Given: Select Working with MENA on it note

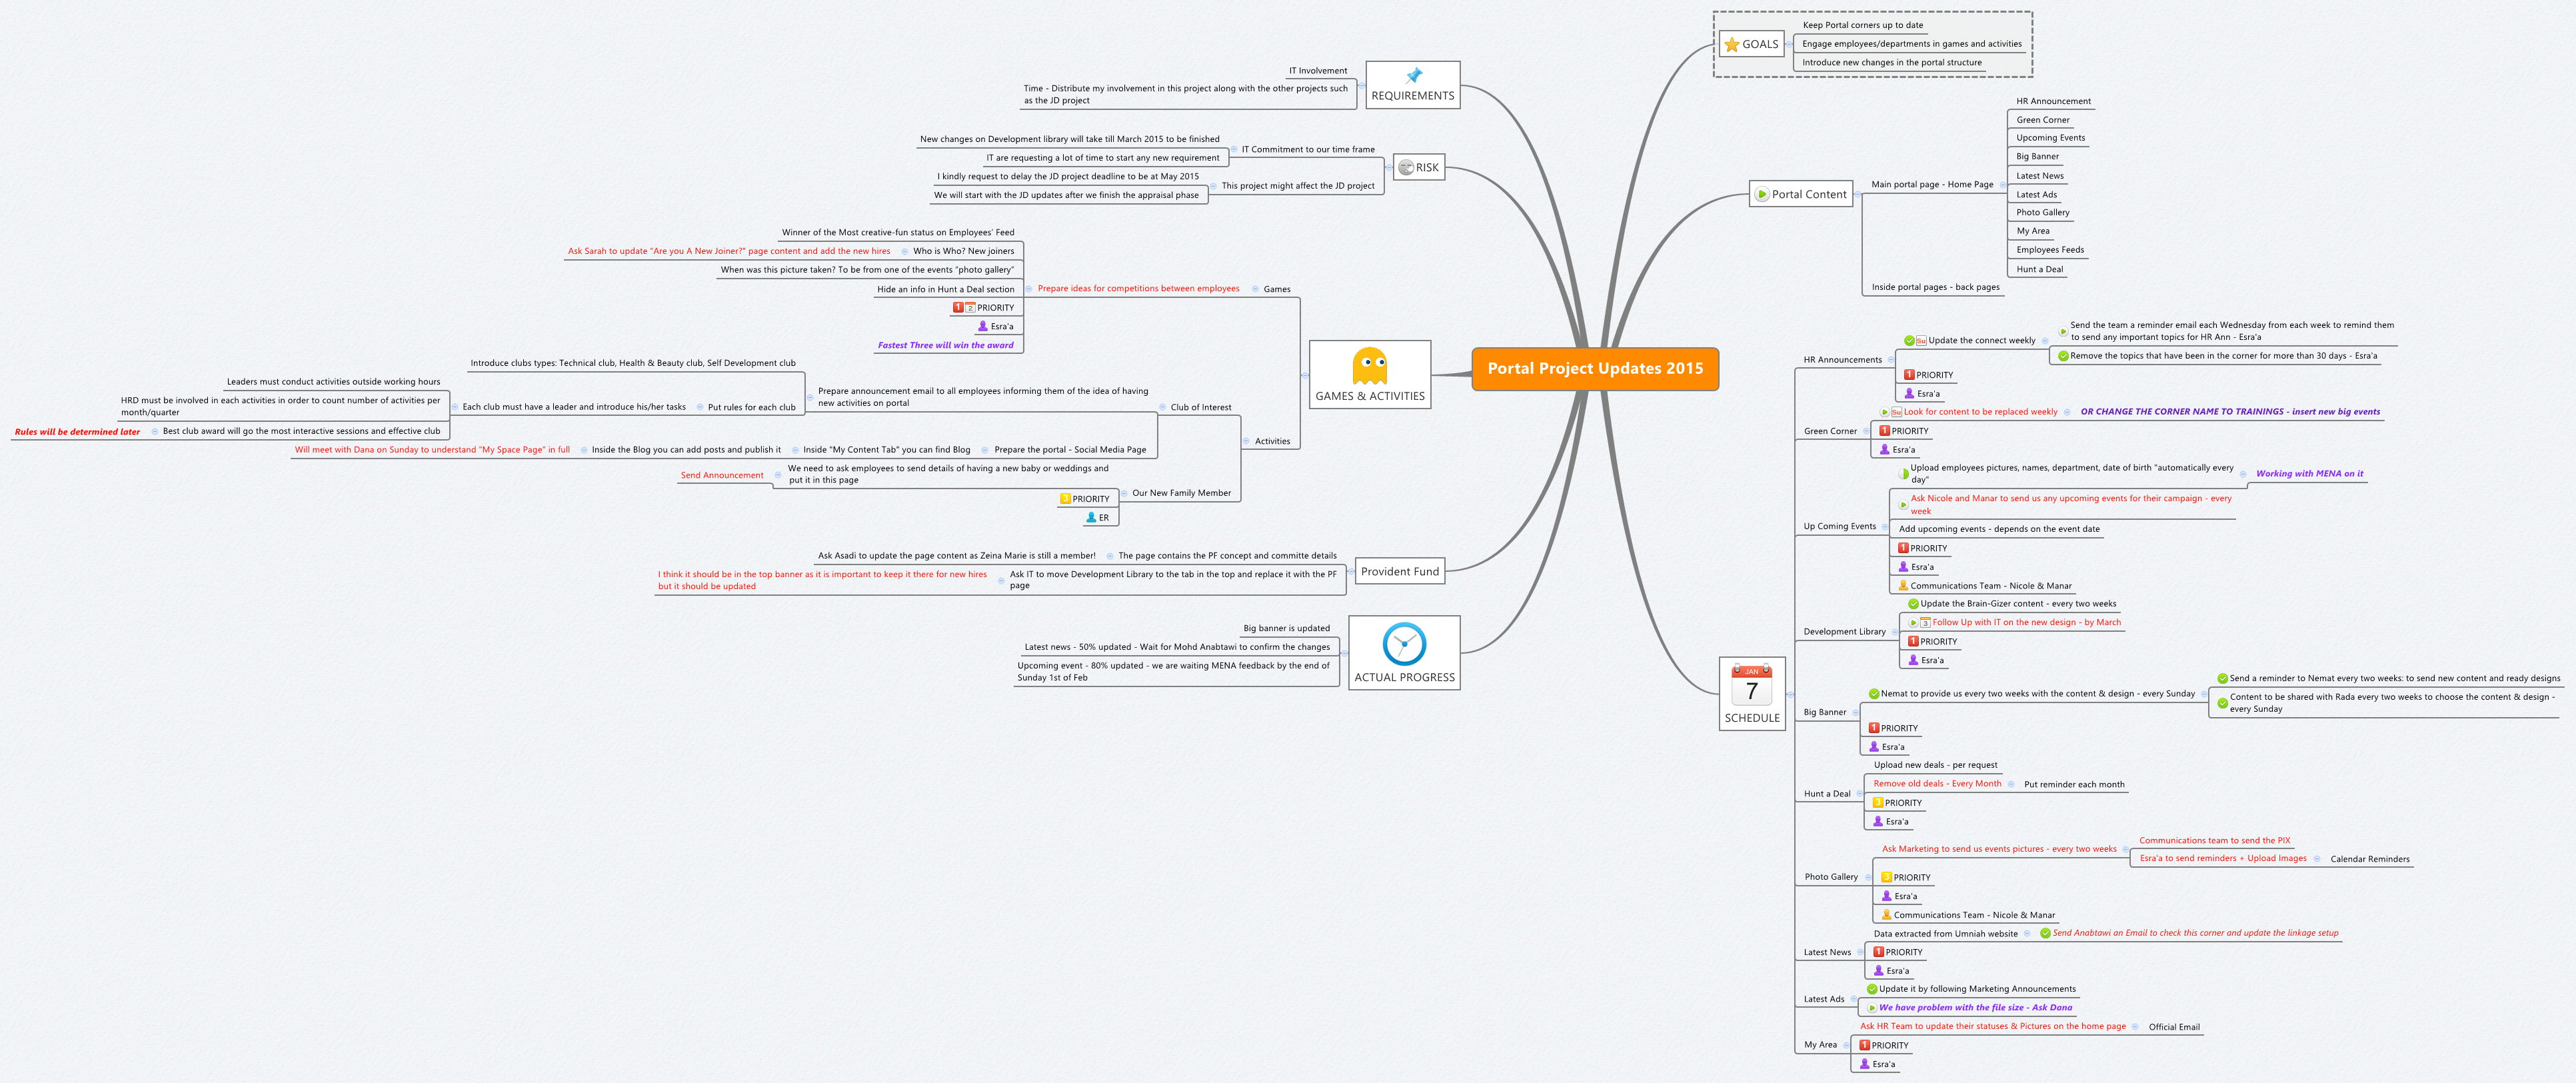Looking at the screenshot, I should pos(2310,474).
